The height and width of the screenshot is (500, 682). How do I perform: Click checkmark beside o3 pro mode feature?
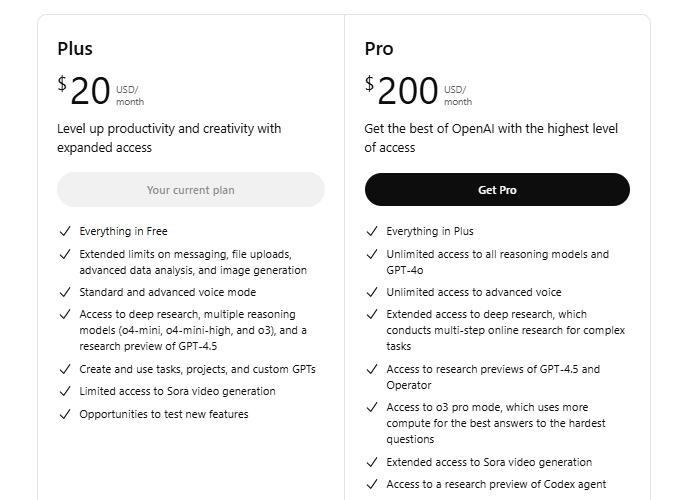click(x=372, y=407)
